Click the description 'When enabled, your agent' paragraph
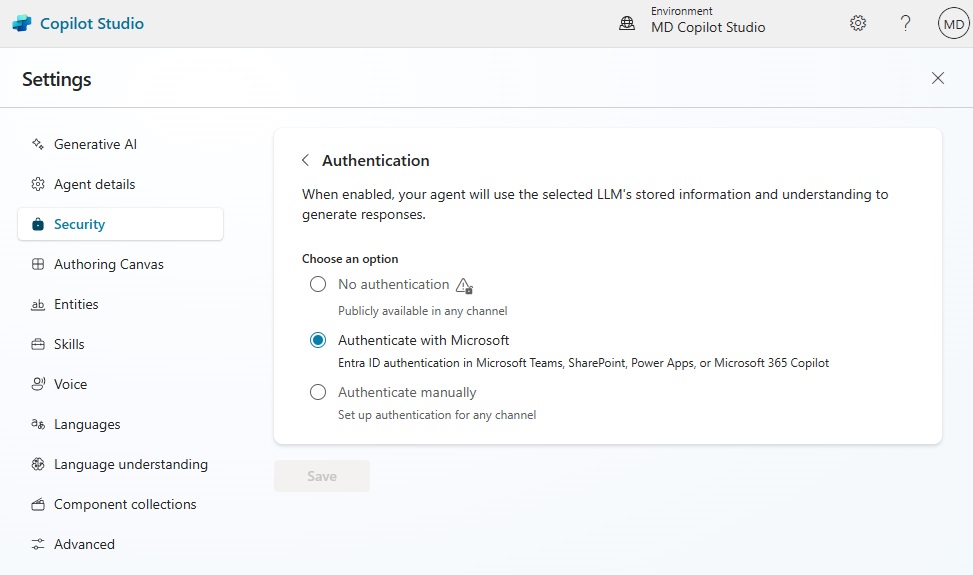This screenshot has width=973, height=575. tap(595, 204)
